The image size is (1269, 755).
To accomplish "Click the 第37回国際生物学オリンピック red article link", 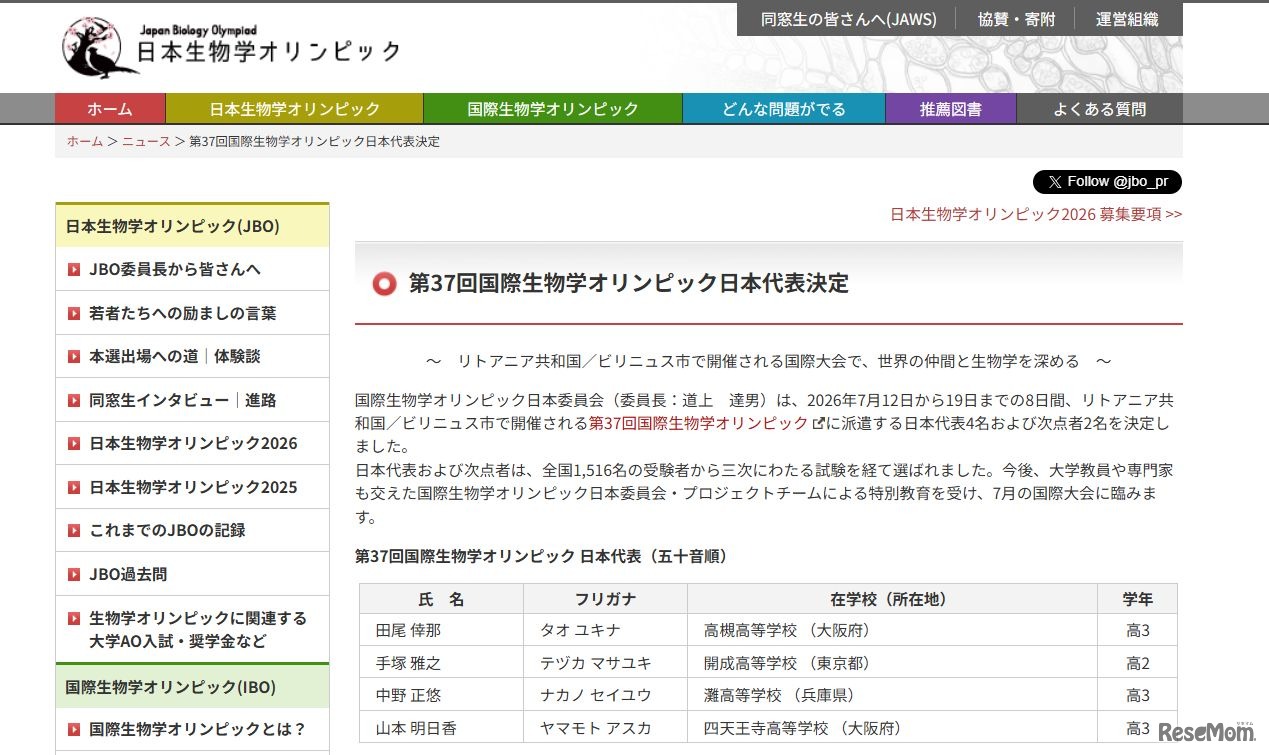I will 698,424.
